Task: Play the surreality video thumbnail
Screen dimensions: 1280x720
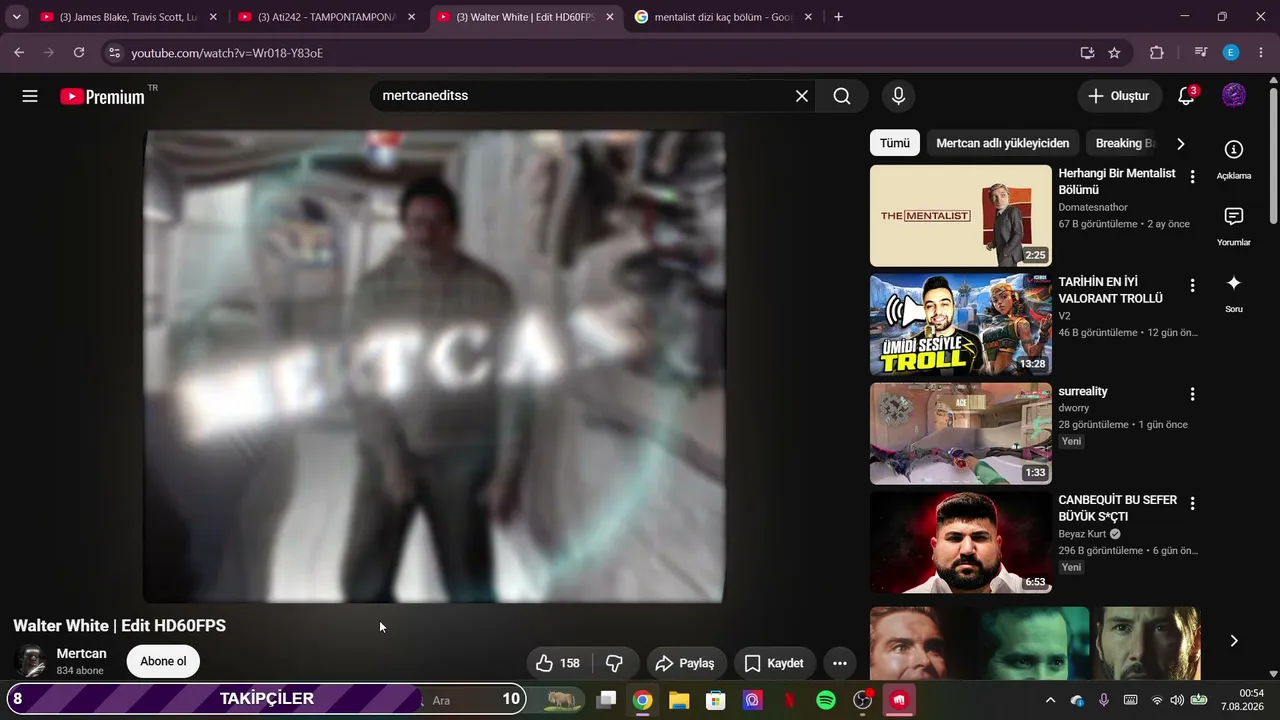Action: pyautogui.click(x=961, y=434)
